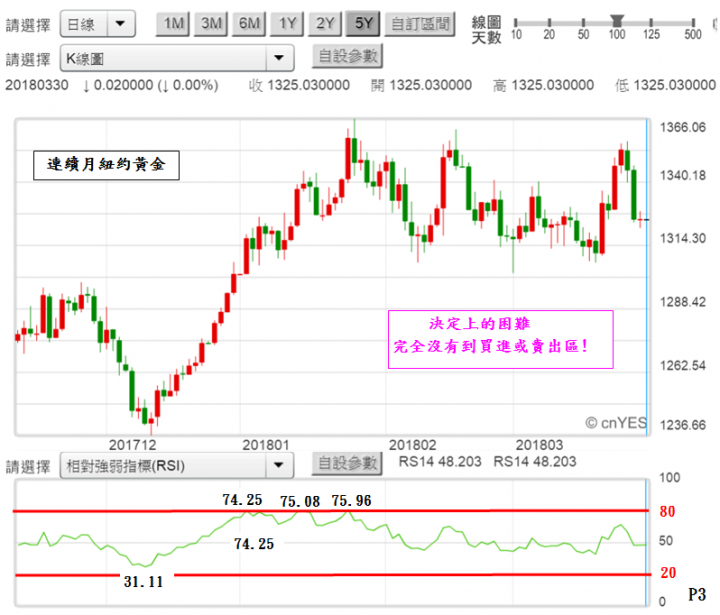720x615 pixels.
Task: Click the blue cursor line on chart
Action: (x=647, y=276)
